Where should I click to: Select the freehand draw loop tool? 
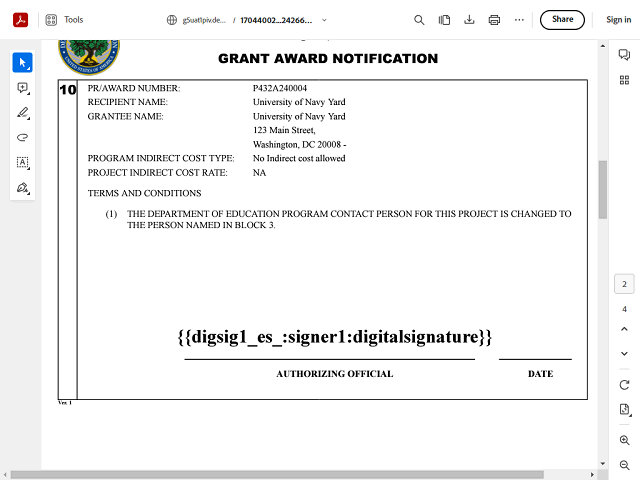point(22,138)
